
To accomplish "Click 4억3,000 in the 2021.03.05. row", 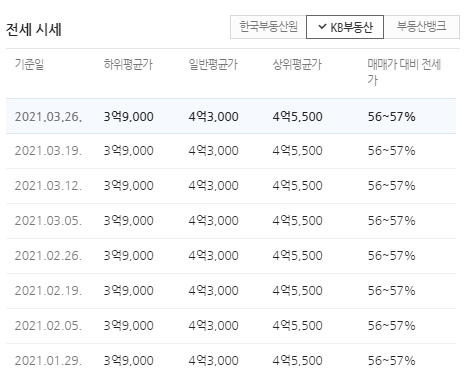I will coord(214,221).
